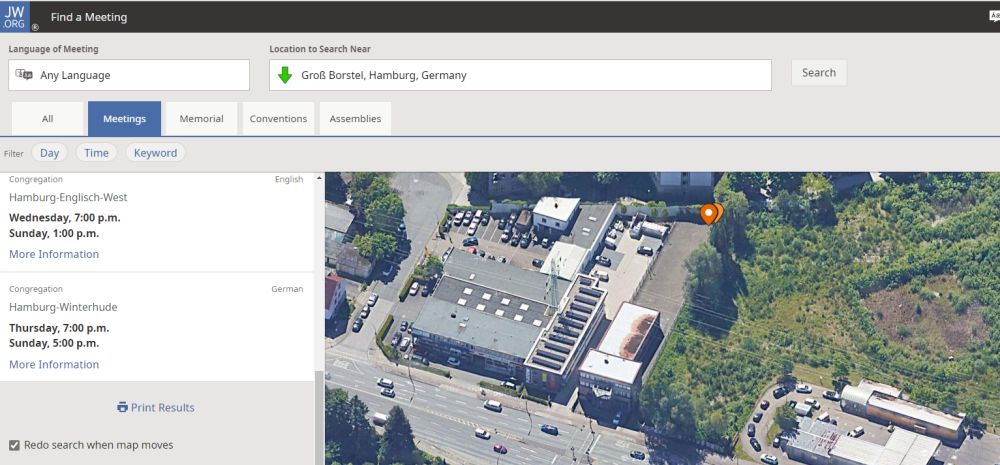Open More Information for Hamburg-Winterhude
Screen dimensions: 1000x465
click(x=54, y=365)
